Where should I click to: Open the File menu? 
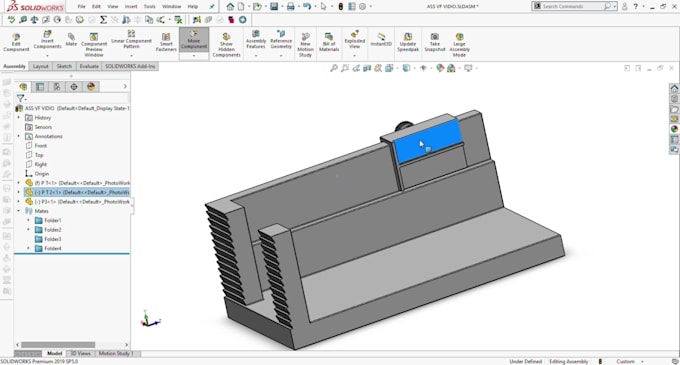(x=81, y=7)
